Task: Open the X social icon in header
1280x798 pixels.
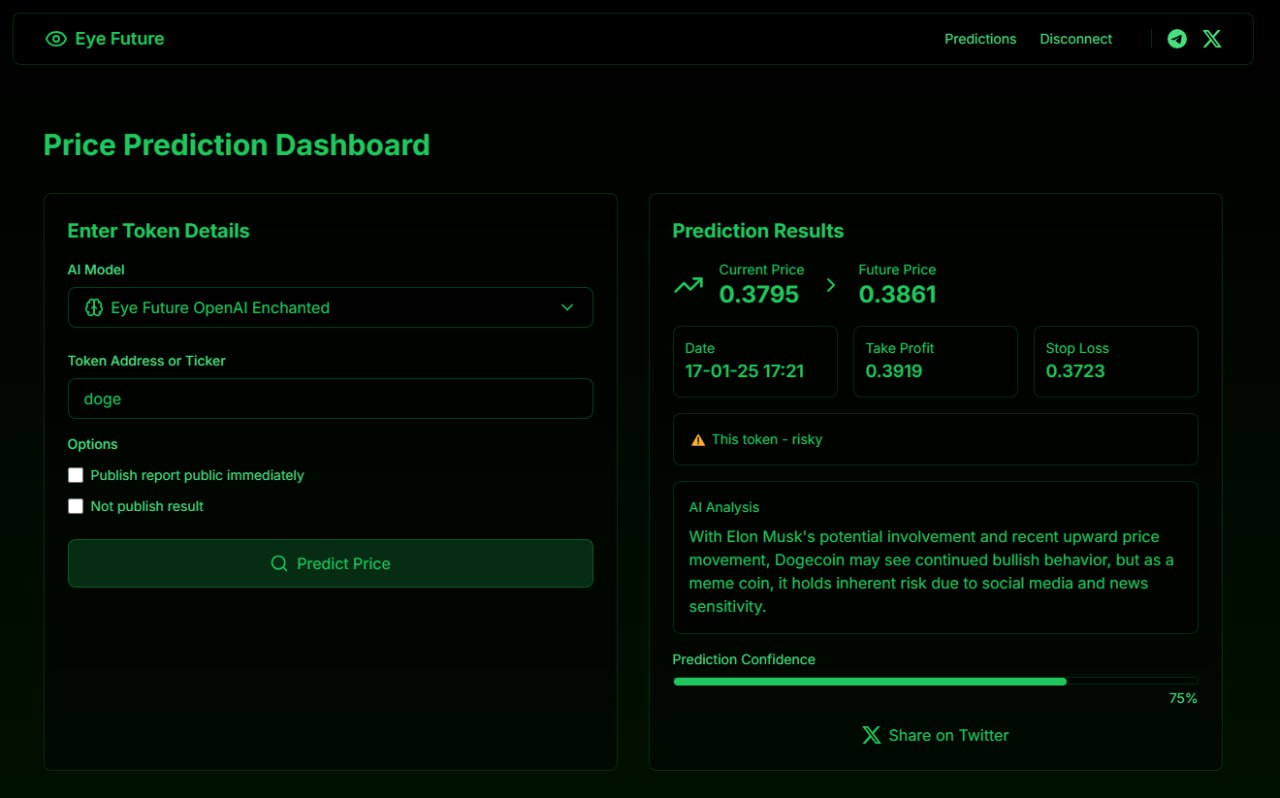Action: pyautogui.click(x=1212, y=39)
